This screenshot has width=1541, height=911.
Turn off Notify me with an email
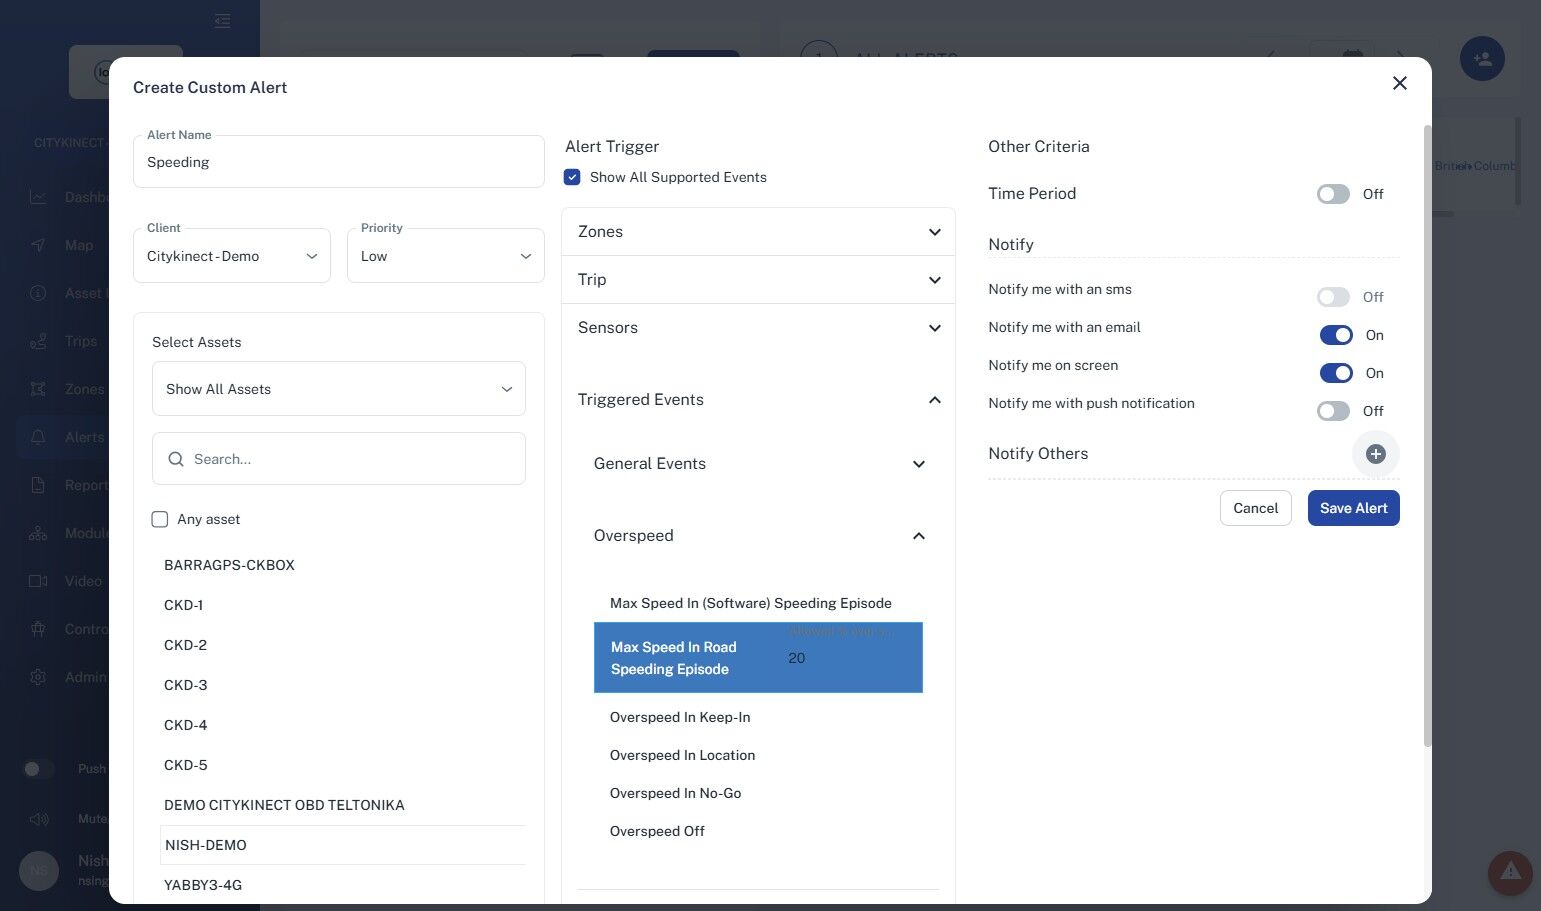(x=1336, y=335)
